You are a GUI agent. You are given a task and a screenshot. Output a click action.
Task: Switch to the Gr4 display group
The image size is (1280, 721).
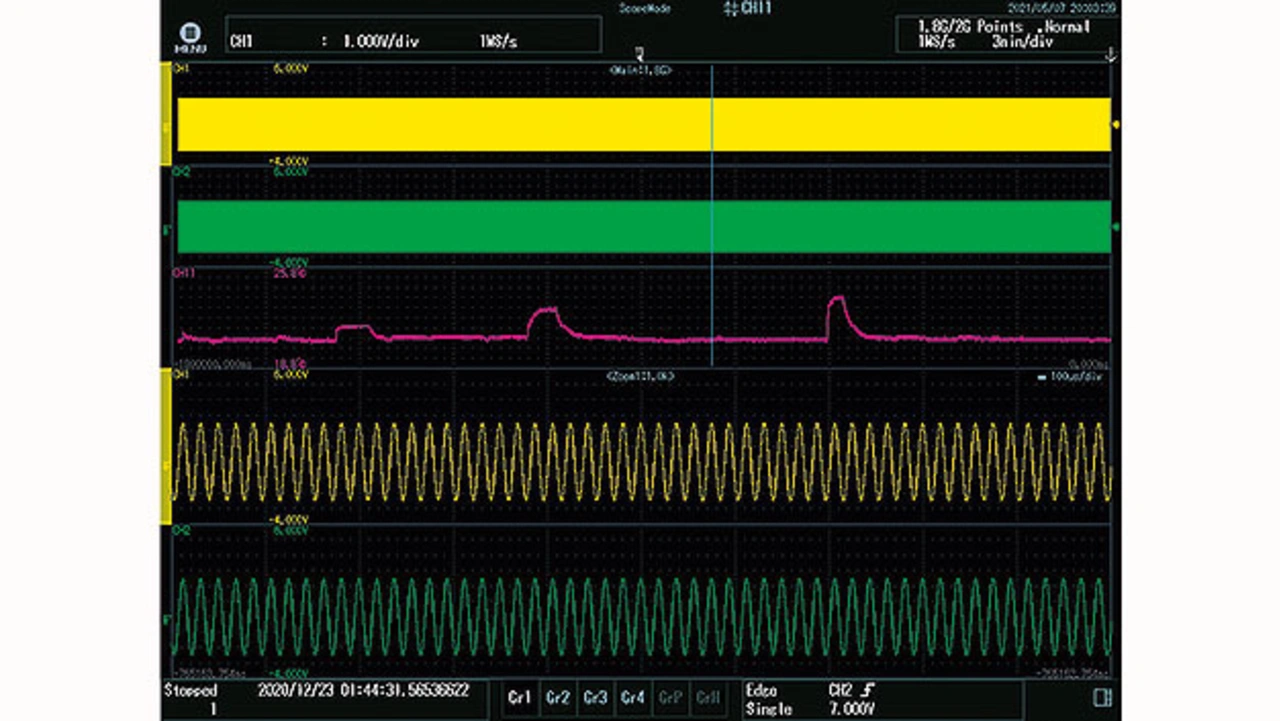coord(633,698)
